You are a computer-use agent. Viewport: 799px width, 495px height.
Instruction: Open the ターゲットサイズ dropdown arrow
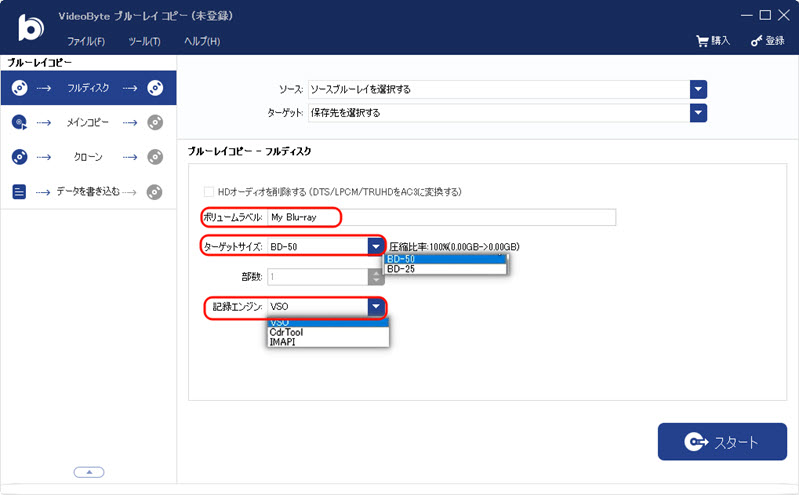click(x=376, y=247)
